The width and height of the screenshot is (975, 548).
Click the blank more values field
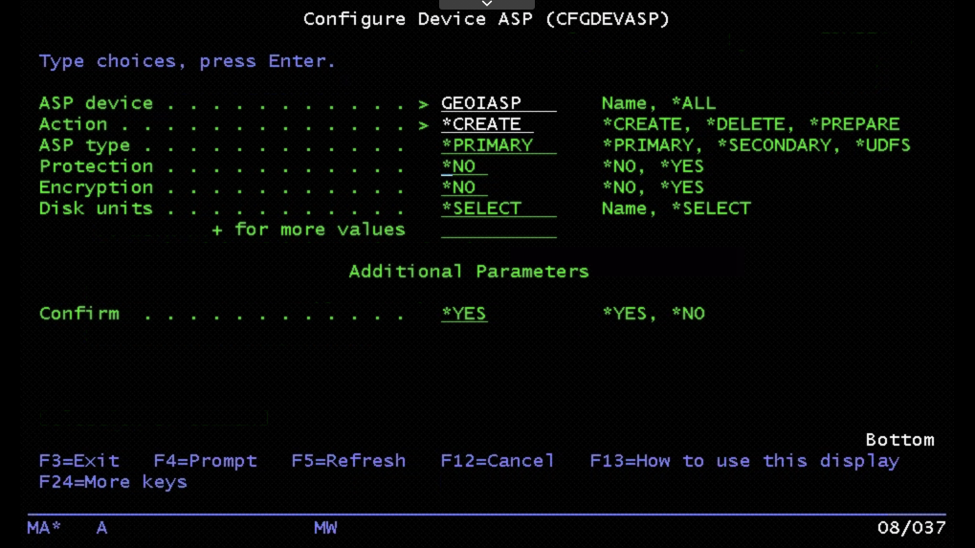click(499, 230)
